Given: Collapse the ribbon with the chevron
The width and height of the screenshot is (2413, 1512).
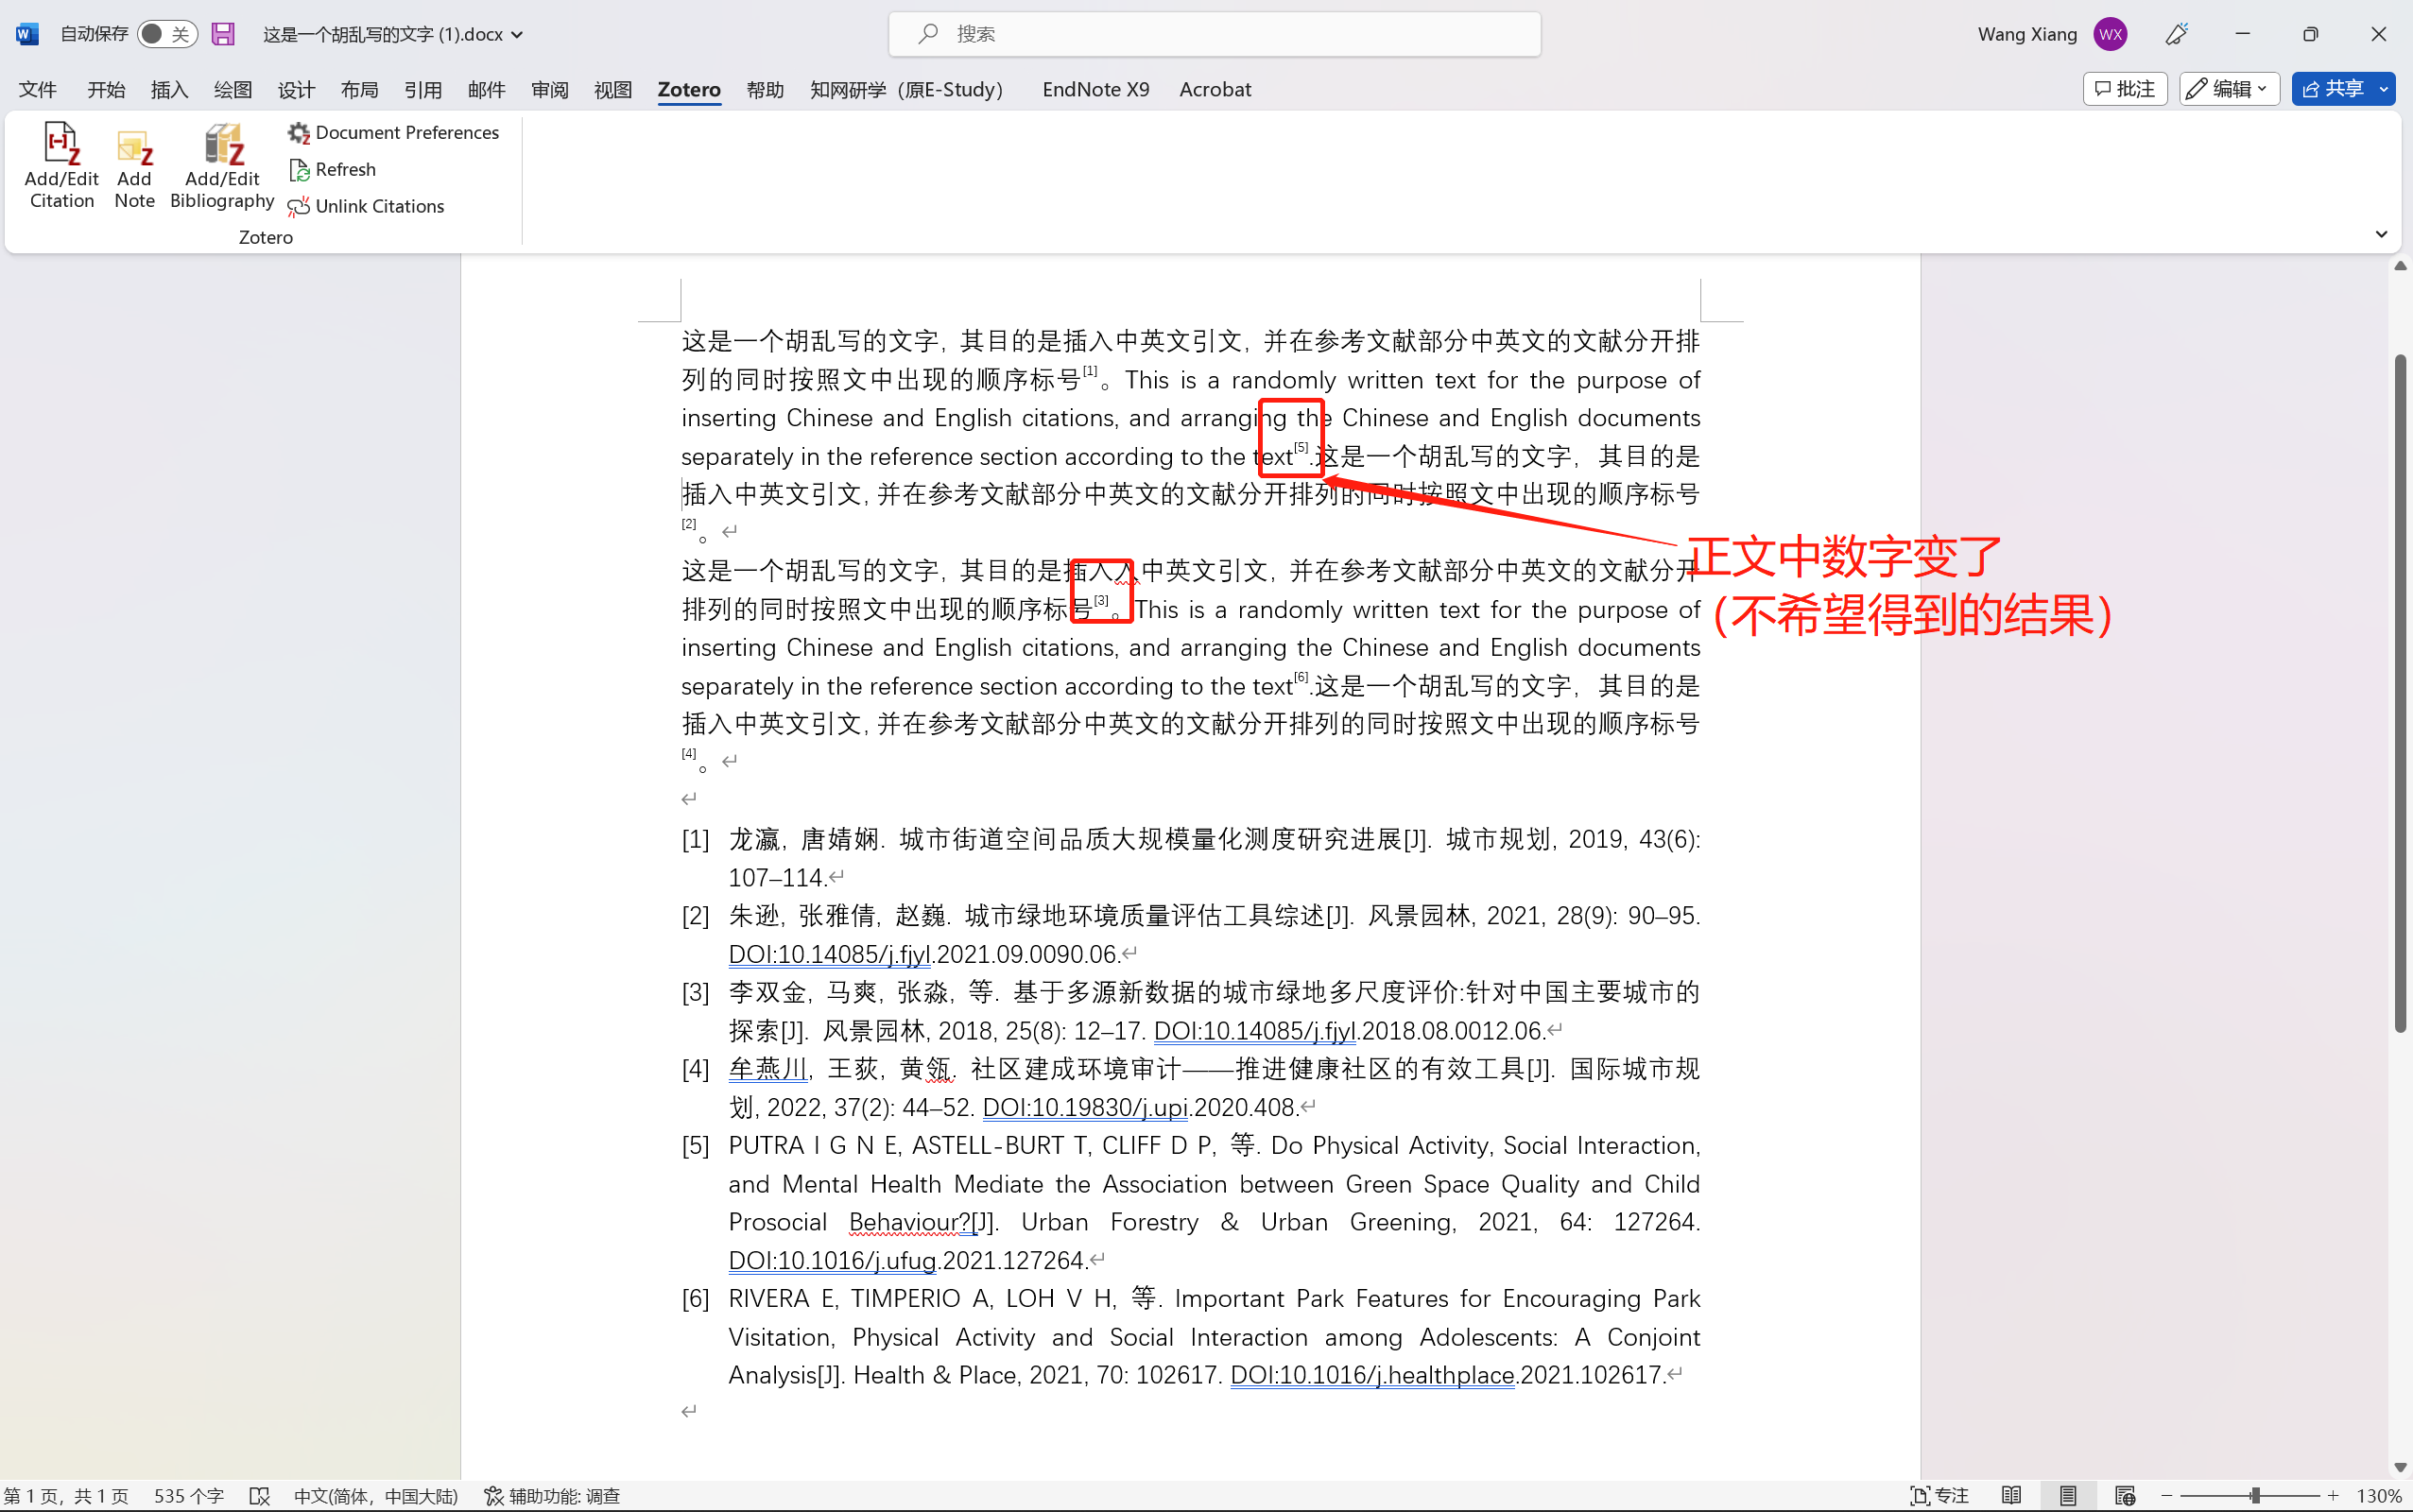Looking at the screenshot, I should [x=2381, y=234].
